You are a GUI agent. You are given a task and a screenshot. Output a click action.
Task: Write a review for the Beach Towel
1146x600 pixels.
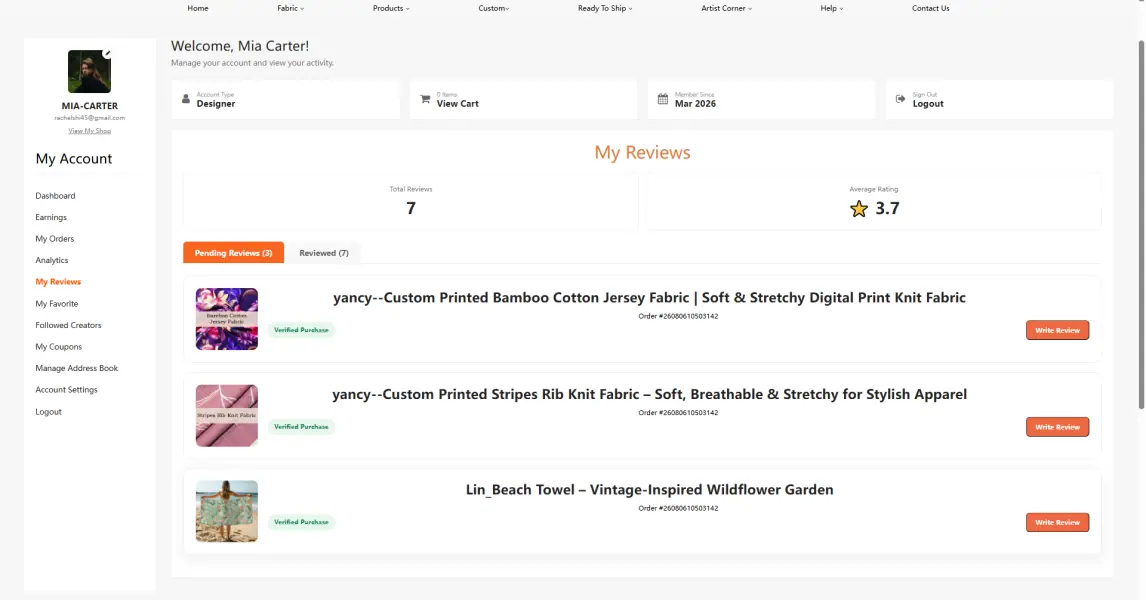click(1057, 523)
